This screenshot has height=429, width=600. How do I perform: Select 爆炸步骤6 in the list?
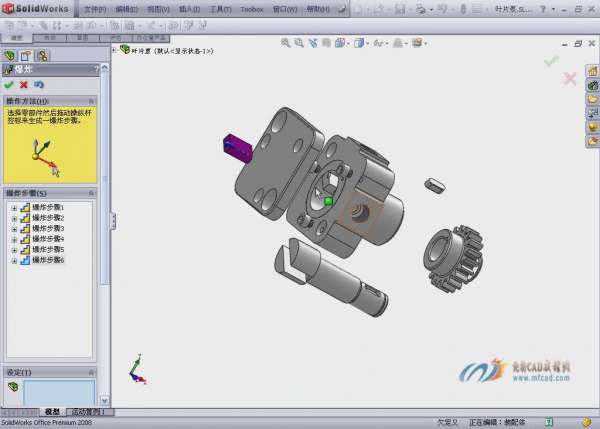pyautogui.click(x=48, y=260)
